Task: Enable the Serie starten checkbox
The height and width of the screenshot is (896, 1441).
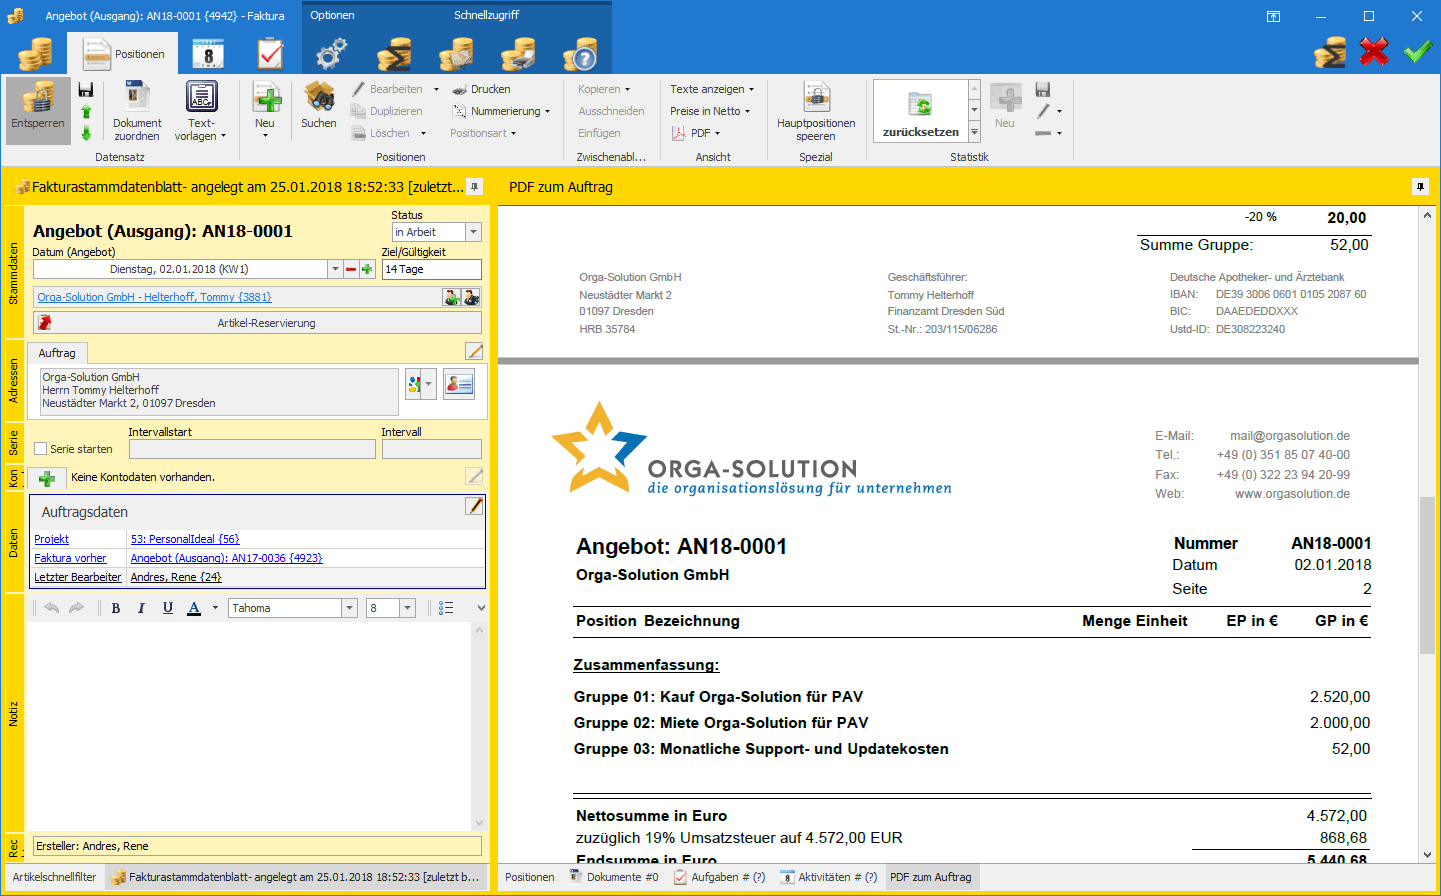Action: point(41,449)
